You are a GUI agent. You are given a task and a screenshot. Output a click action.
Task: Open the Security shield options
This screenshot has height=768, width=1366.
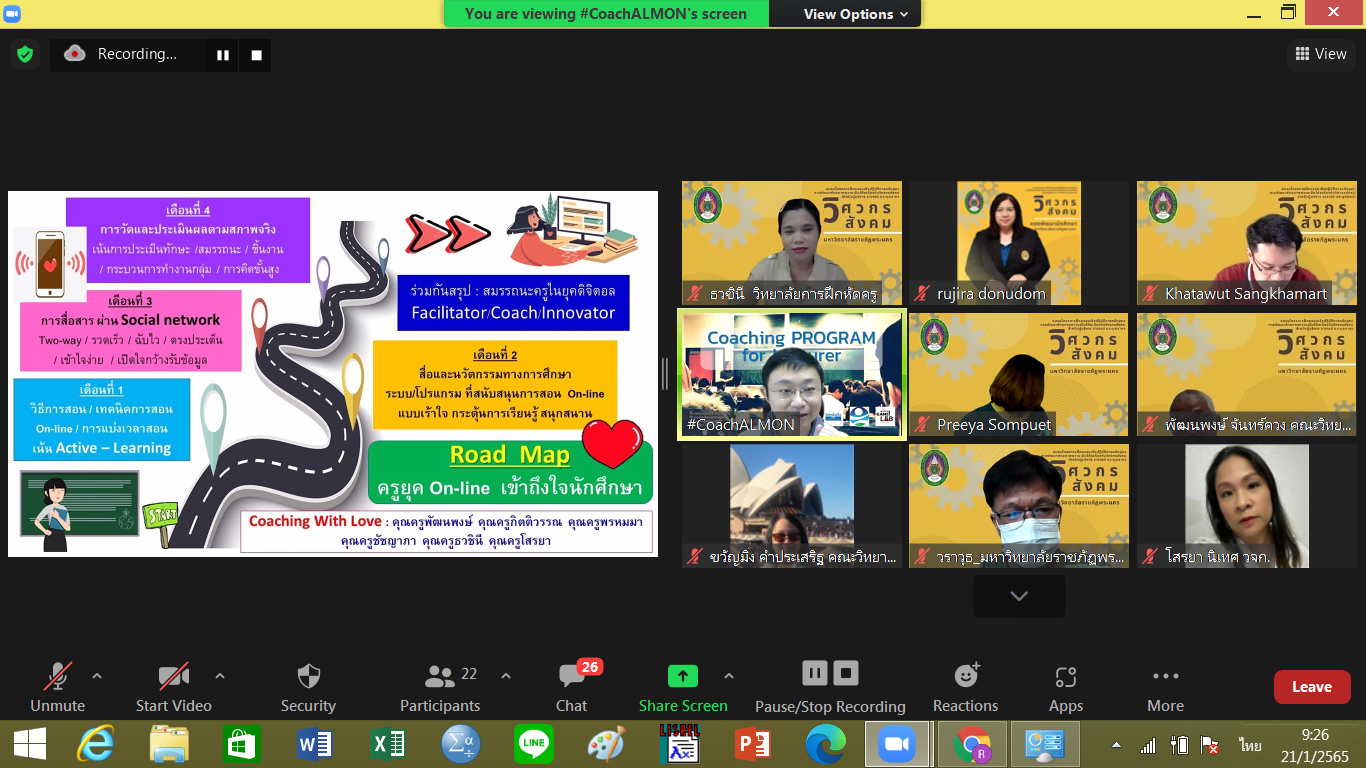tap(308, 686)
